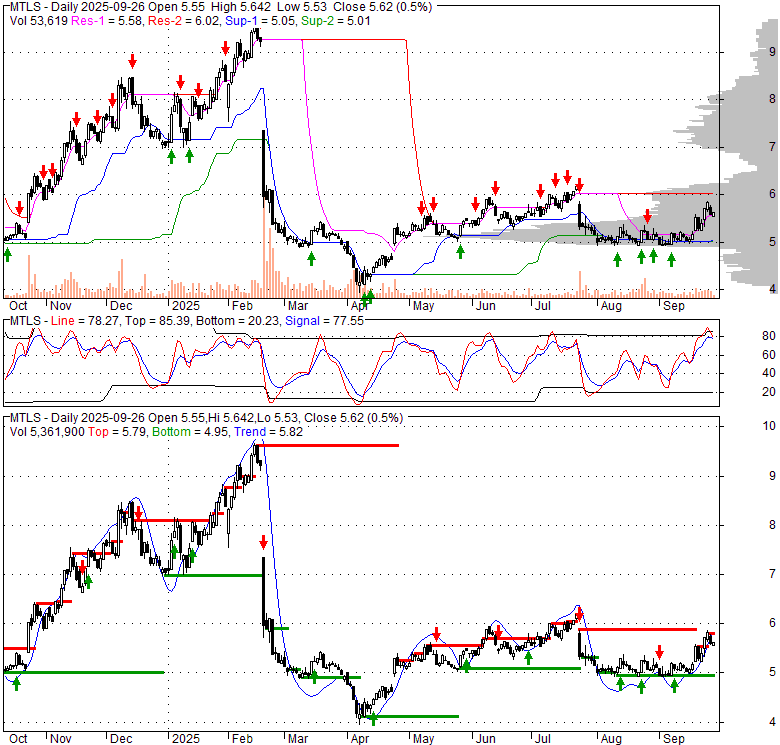Click price label '10' on the bottom chart's axis
This screenshot has width=780, height=745.
click(769, 426)
